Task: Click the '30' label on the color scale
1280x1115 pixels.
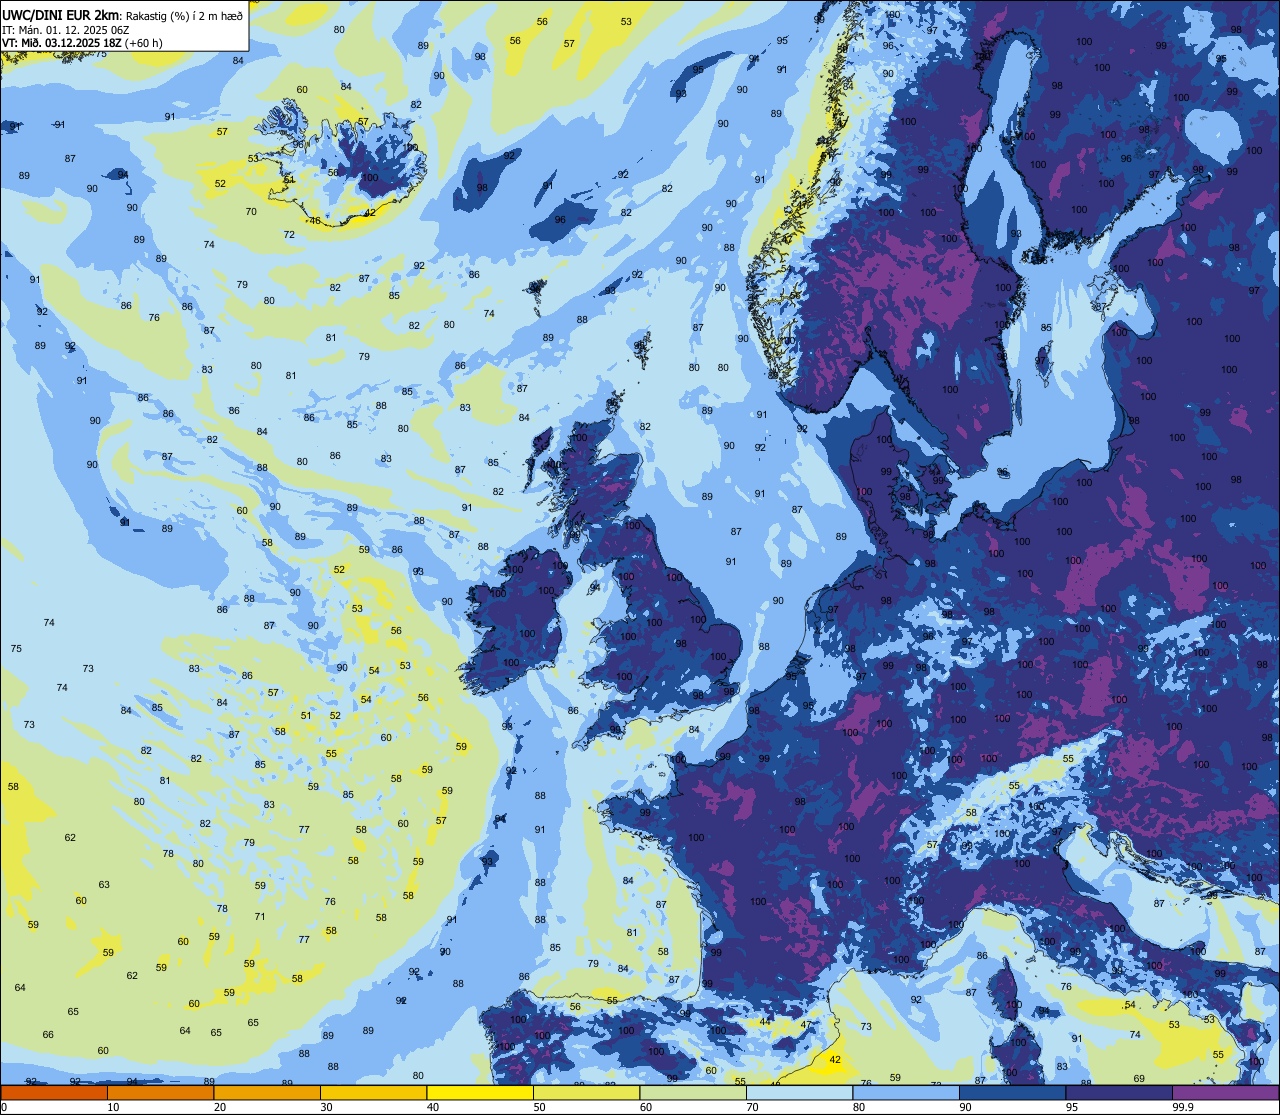Action: point(326,1107)
